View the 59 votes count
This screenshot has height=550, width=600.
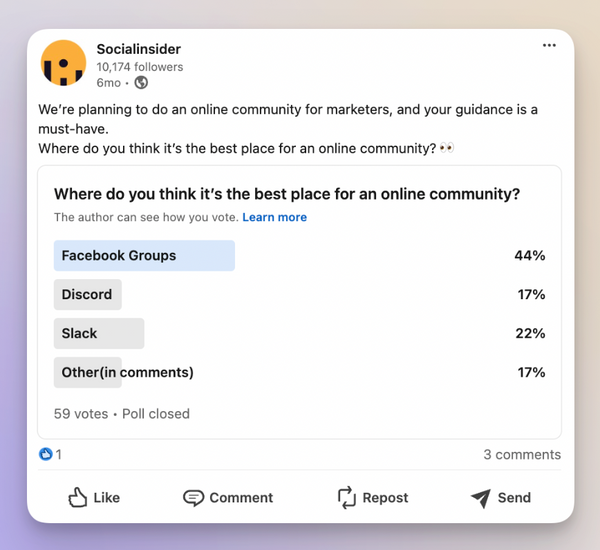pyautogui.click(x=80, y=413)
